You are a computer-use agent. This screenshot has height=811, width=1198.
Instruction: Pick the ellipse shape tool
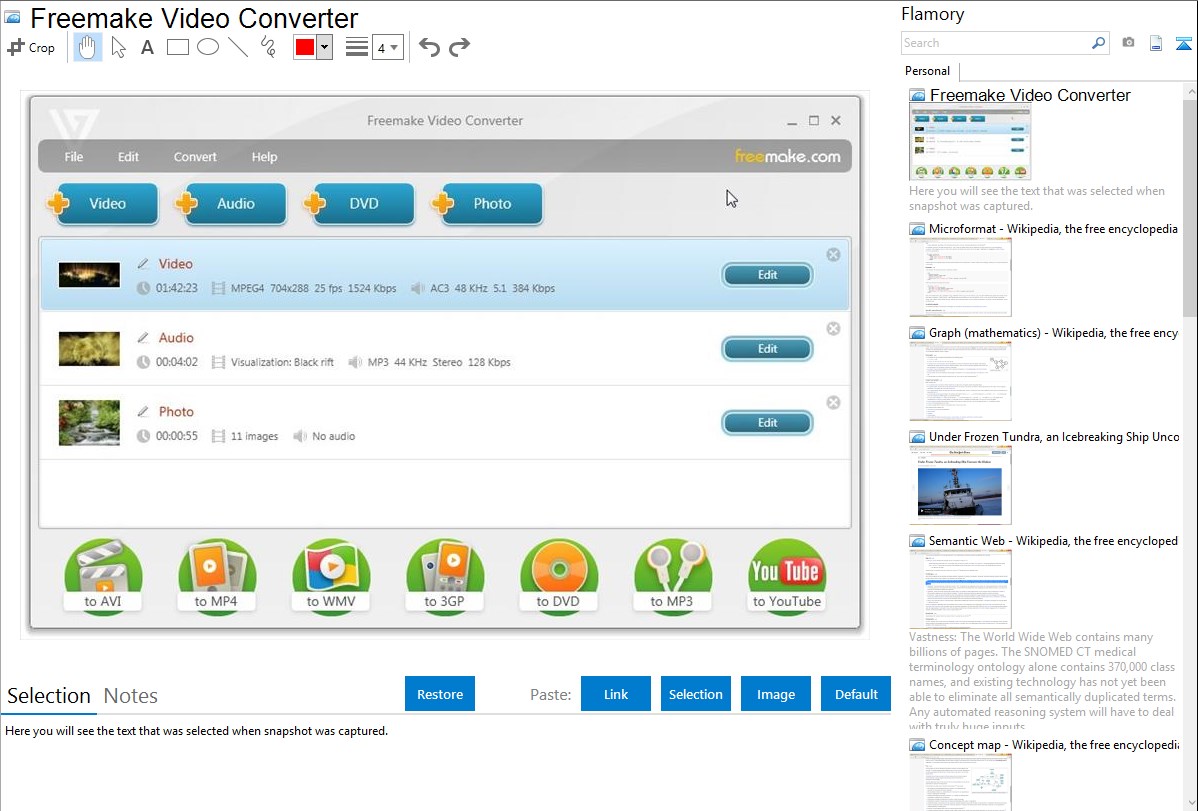point(208,47)
